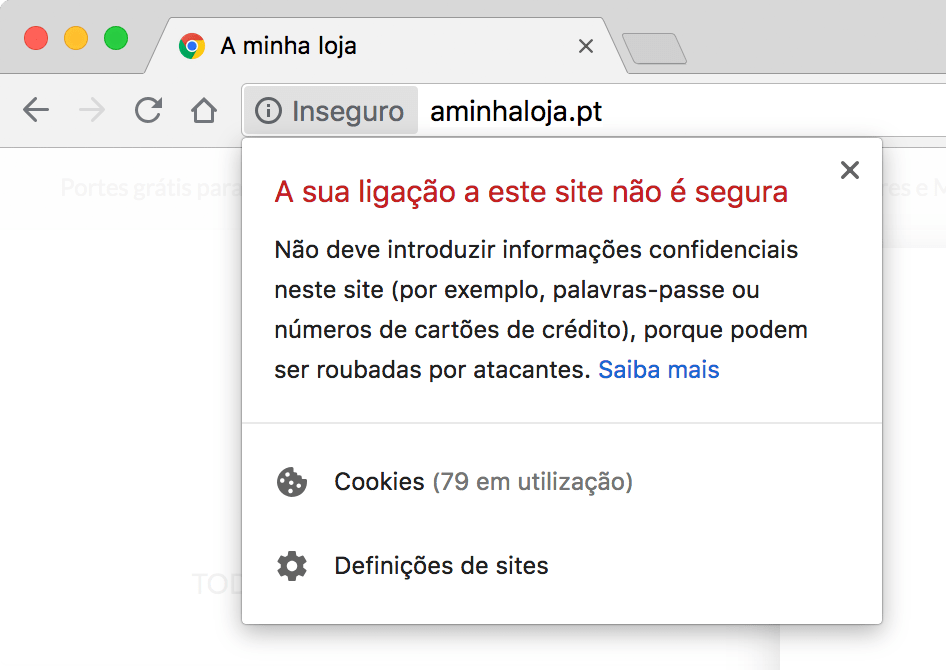Click the forward navigation arrow
This screenshot has height=670, width=946.
pyautogui.click(x=92, y=110)
